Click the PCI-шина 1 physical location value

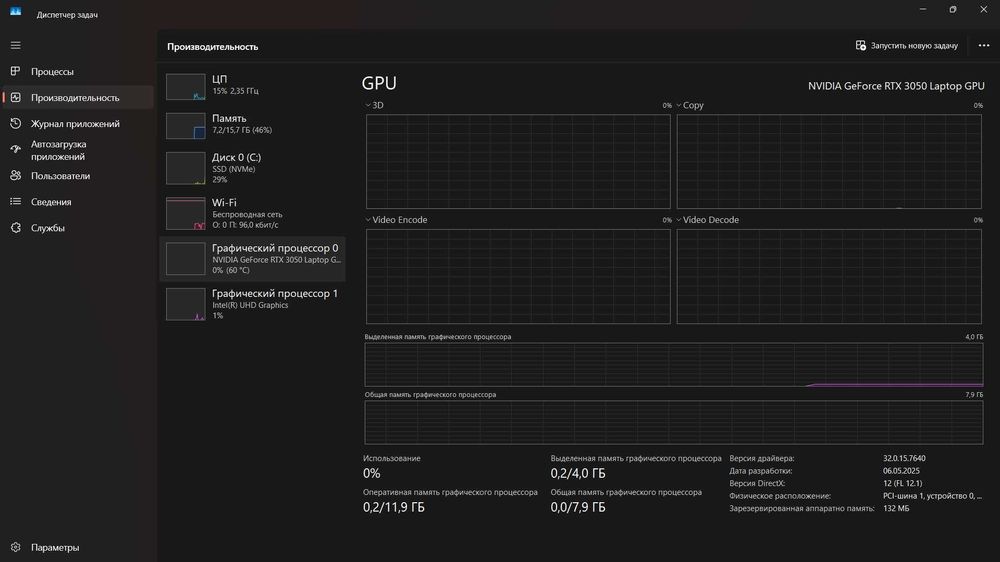932,496
